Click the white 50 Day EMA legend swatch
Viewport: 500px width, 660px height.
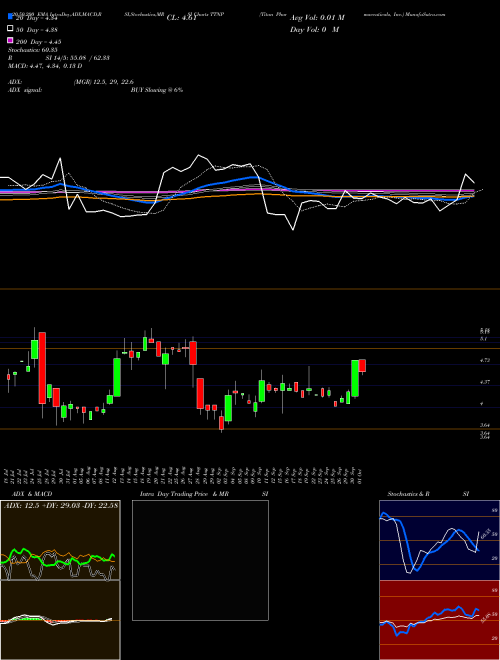[10, 29]
